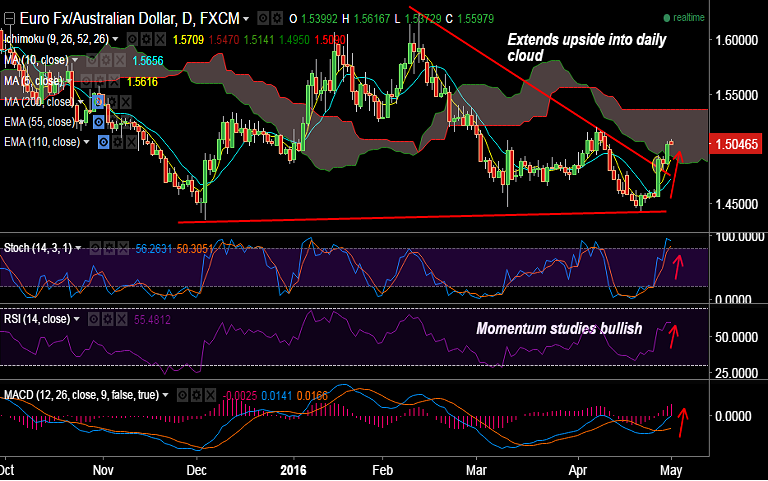
Task: Expand the Ichimoku dropdown arrow
Action: click(115, 39)
